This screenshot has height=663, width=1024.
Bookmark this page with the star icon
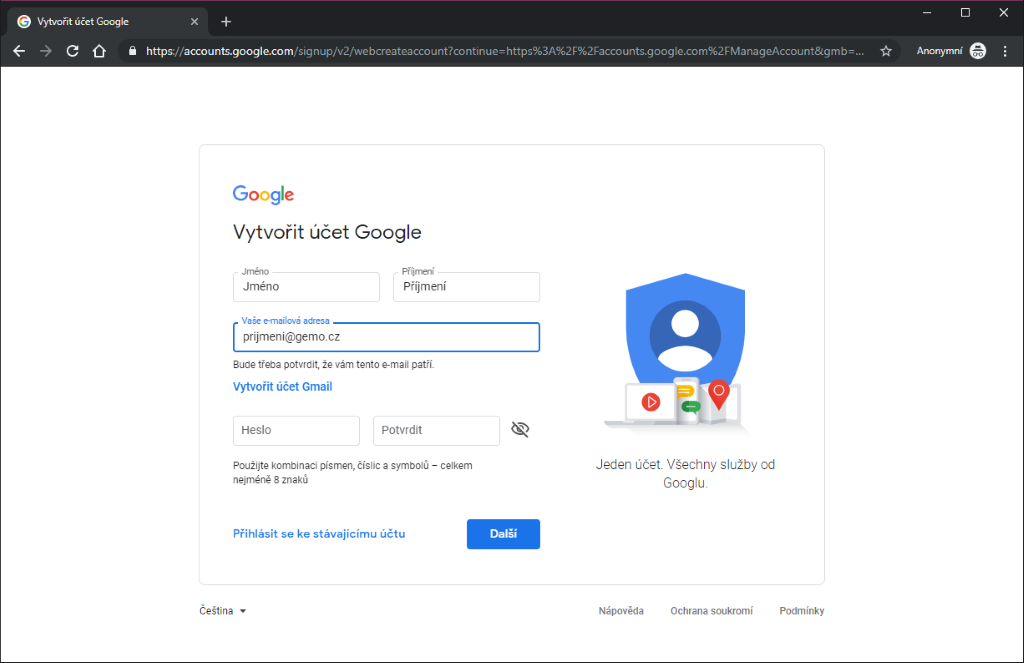point(886,51)
